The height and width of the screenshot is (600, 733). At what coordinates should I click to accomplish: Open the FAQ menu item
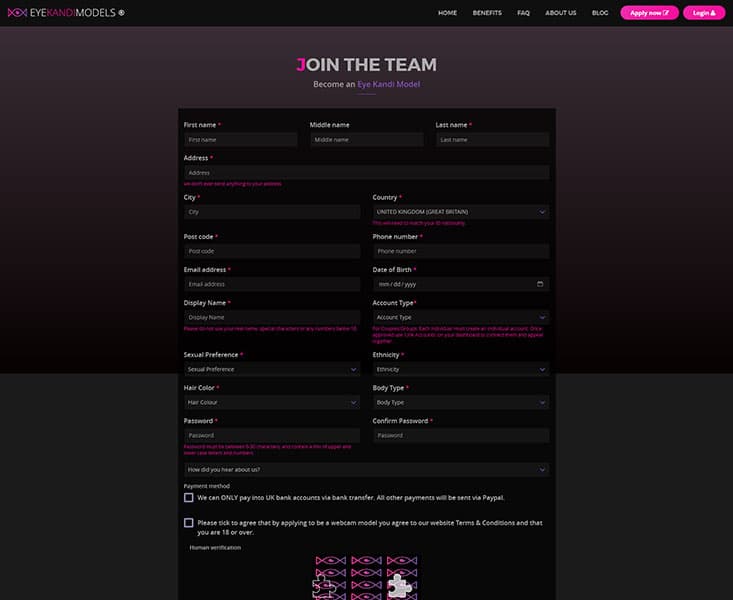click(524, 13)
